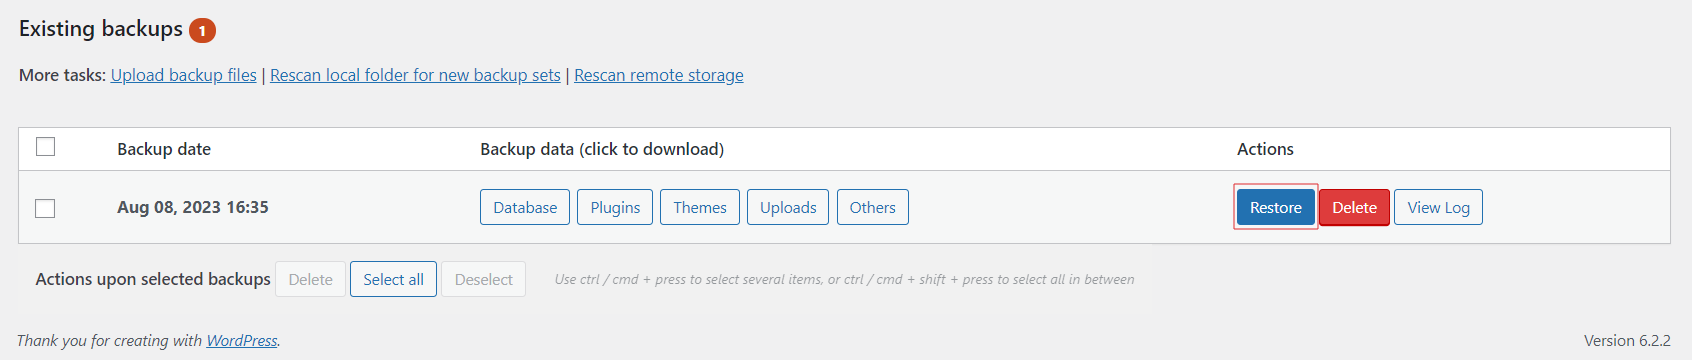
Task: Restore the Aug 08 backup
Action: (1276, 207)
